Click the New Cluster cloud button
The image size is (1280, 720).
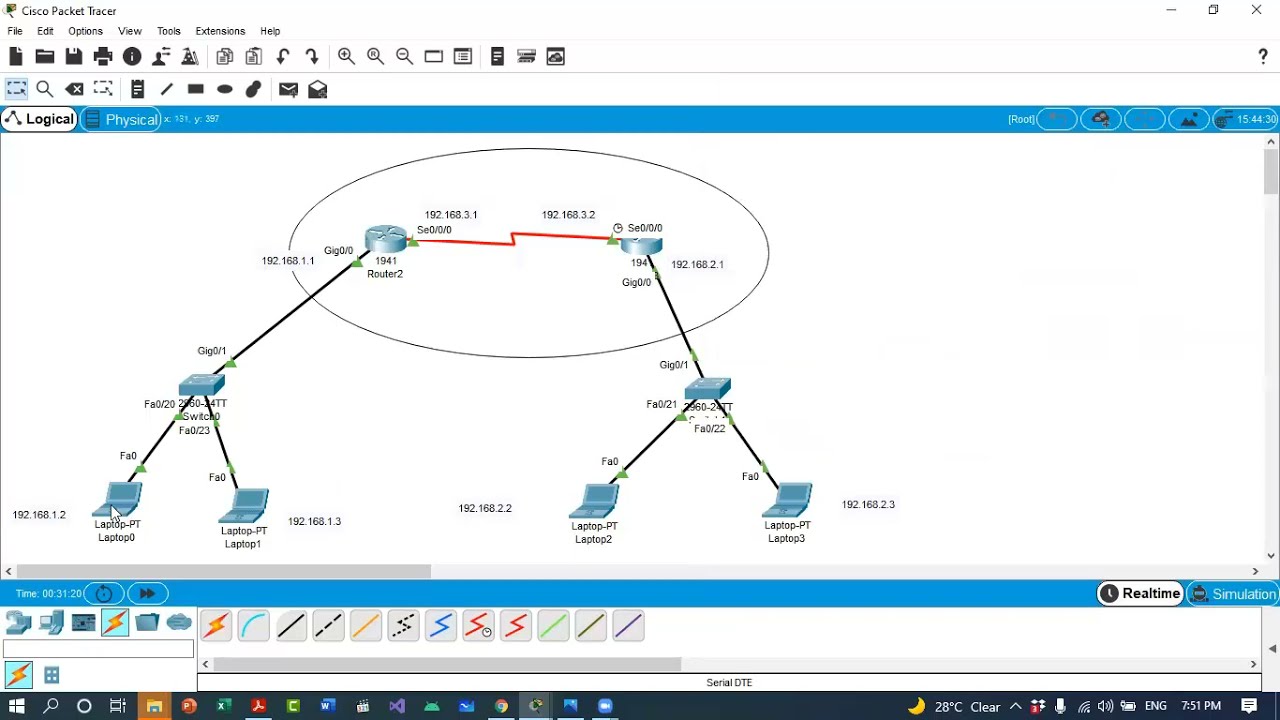click(1101, 119)
